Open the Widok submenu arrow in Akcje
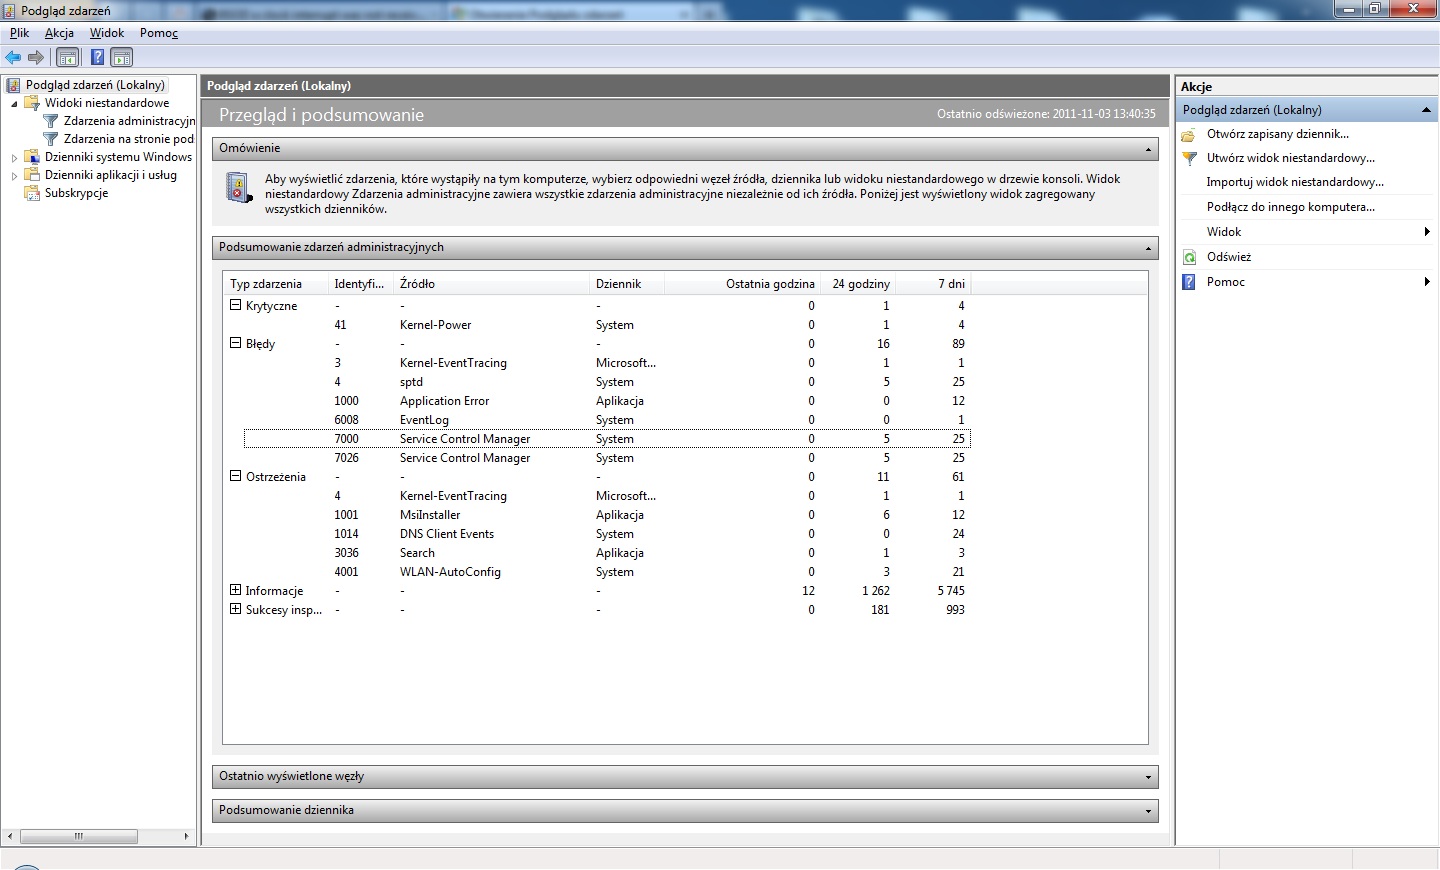 click(x=1429, y=231)
